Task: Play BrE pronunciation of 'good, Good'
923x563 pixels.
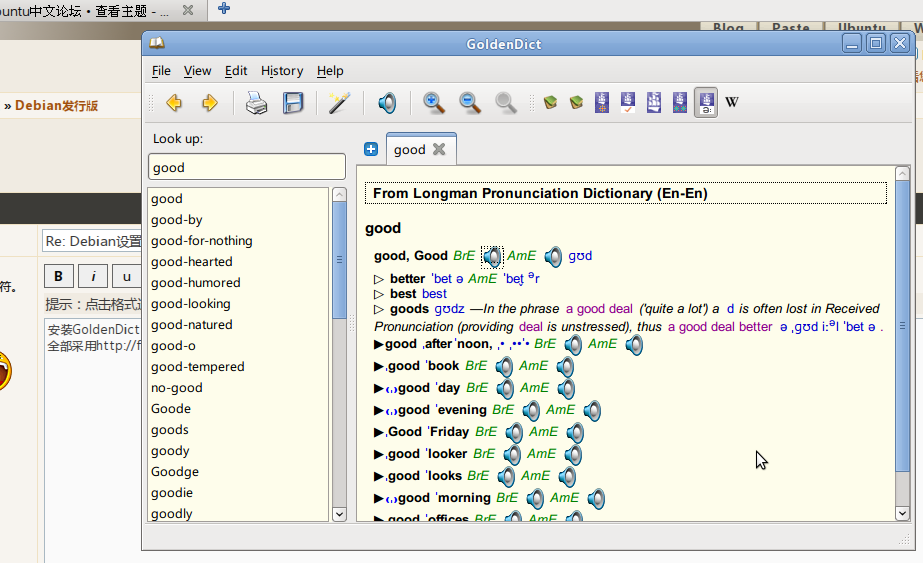Action: tap(492, 256)
